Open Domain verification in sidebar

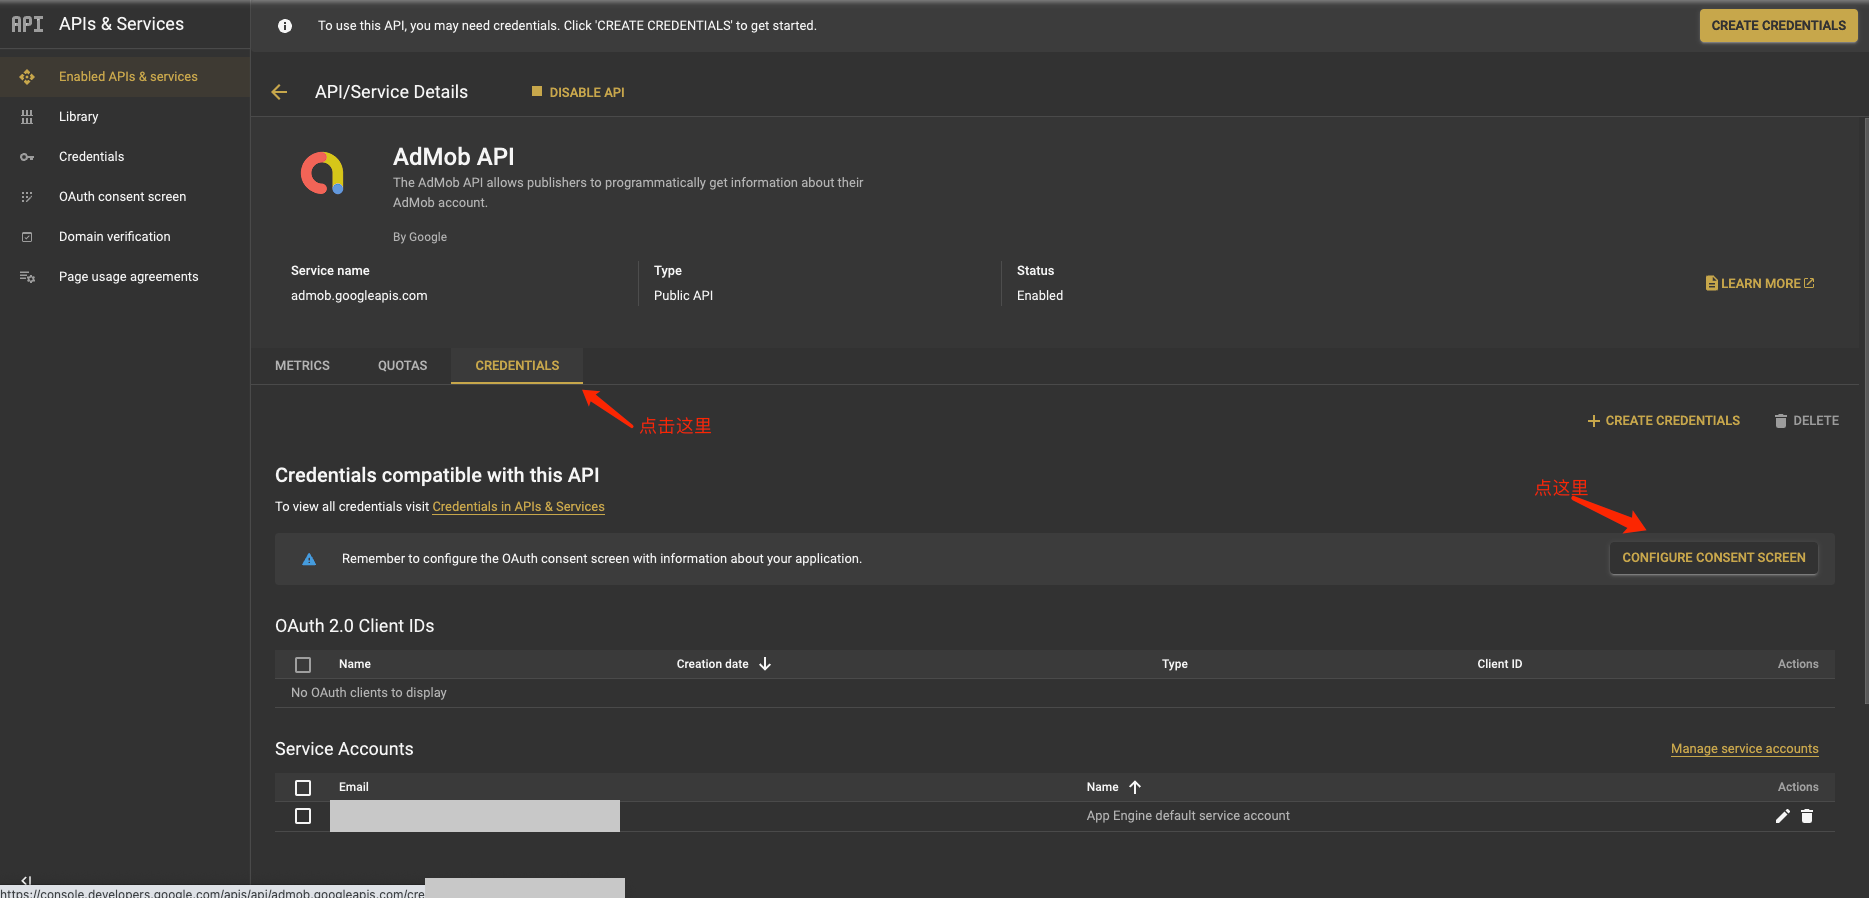125,237
